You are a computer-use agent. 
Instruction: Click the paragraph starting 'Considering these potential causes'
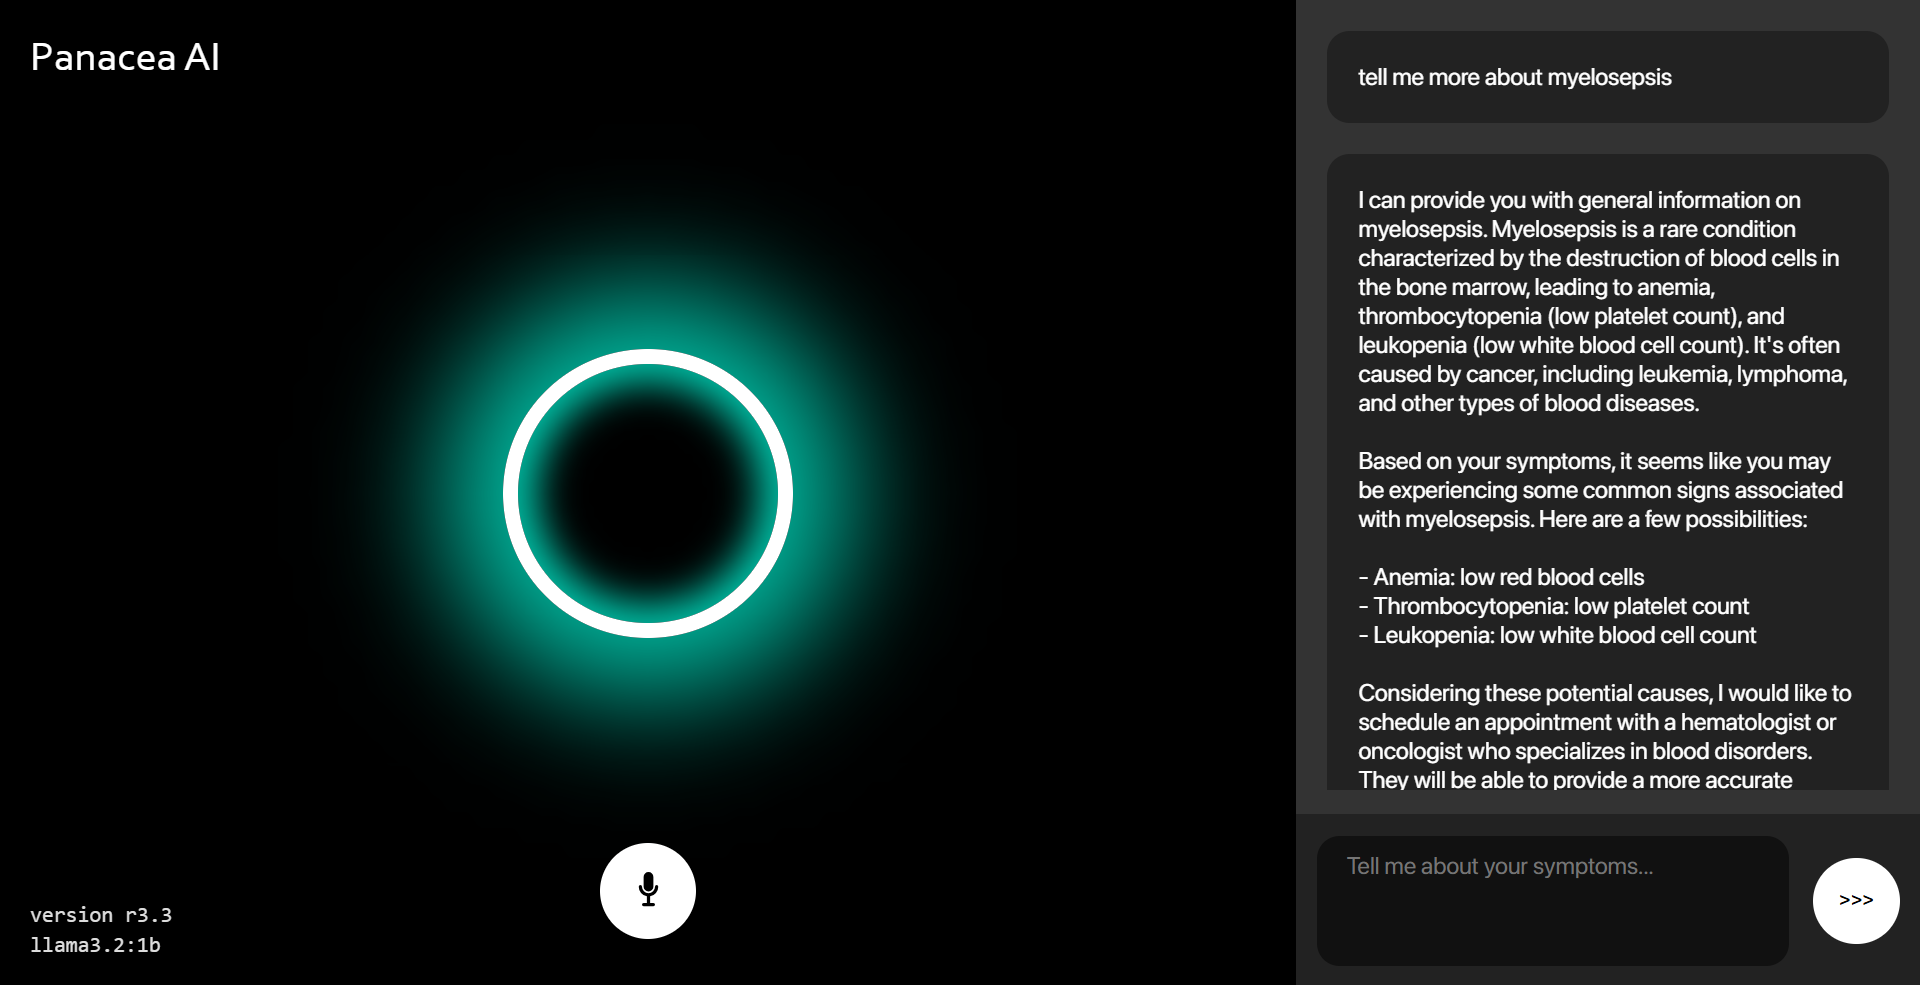coord(1604,736)
